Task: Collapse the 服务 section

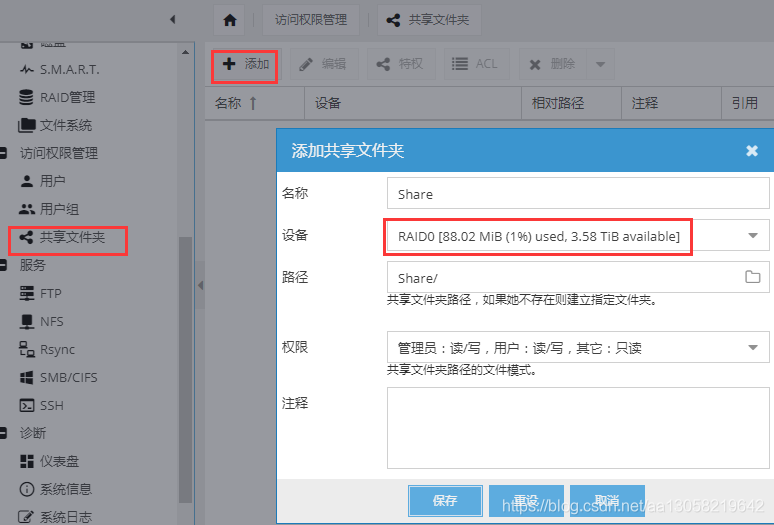Action: (x=3, y=265)
